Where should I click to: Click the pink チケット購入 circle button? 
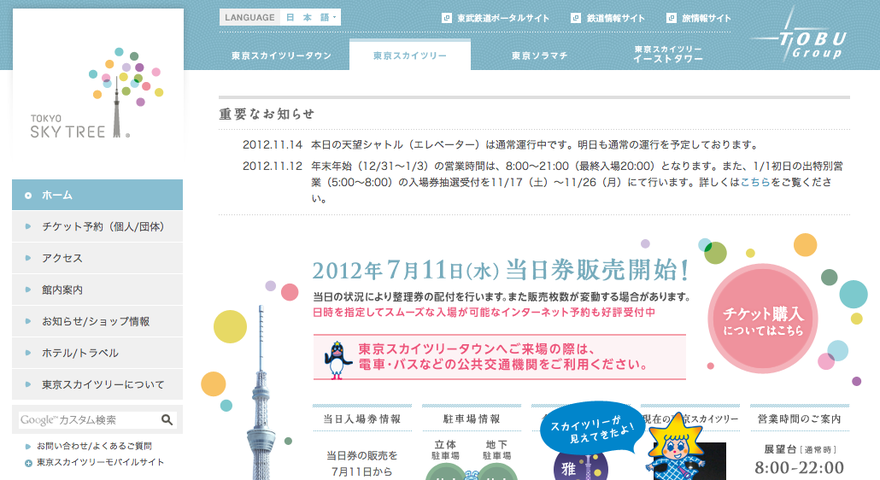(x=762, y=318)
